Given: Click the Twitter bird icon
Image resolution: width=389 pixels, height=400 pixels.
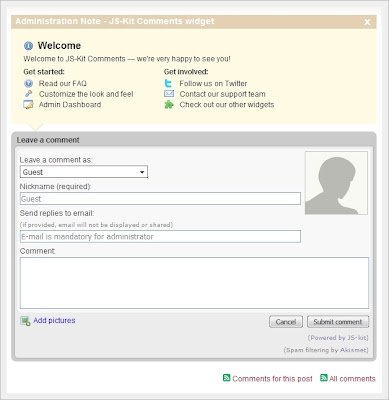Looking at the screenshot, I should coord(169,83).
